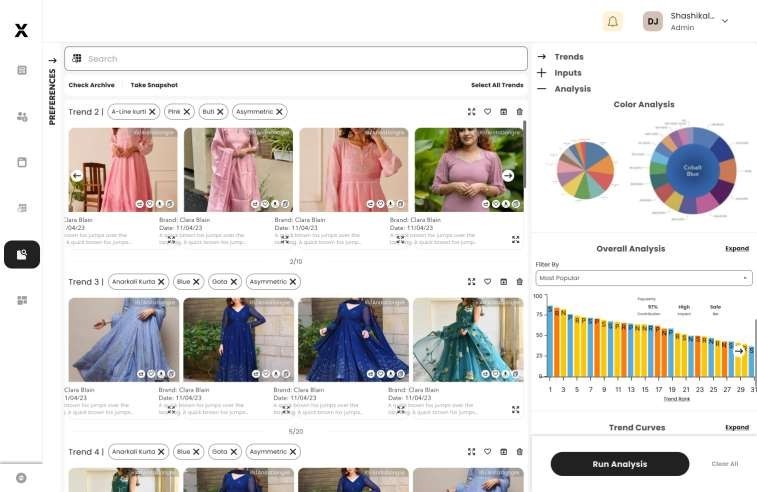Open the Most Popular filter dropdown
Viewport: 757px width, 492px height.
pos(644,278)
